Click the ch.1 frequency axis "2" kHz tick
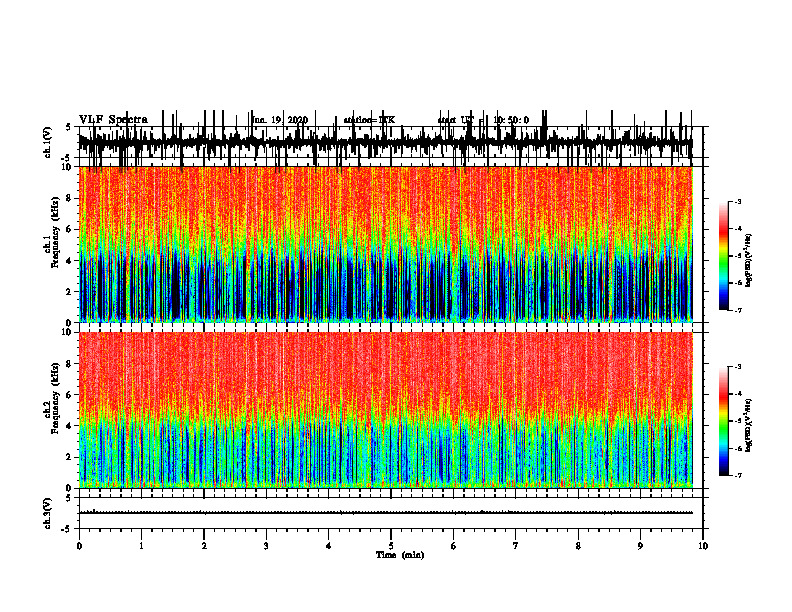This screenshot has width=792, height=612. (x=70, y=291)
